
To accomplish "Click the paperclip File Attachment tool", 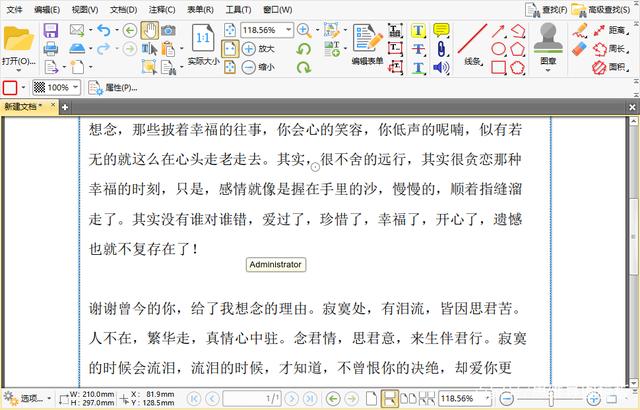I will (441, 49).
